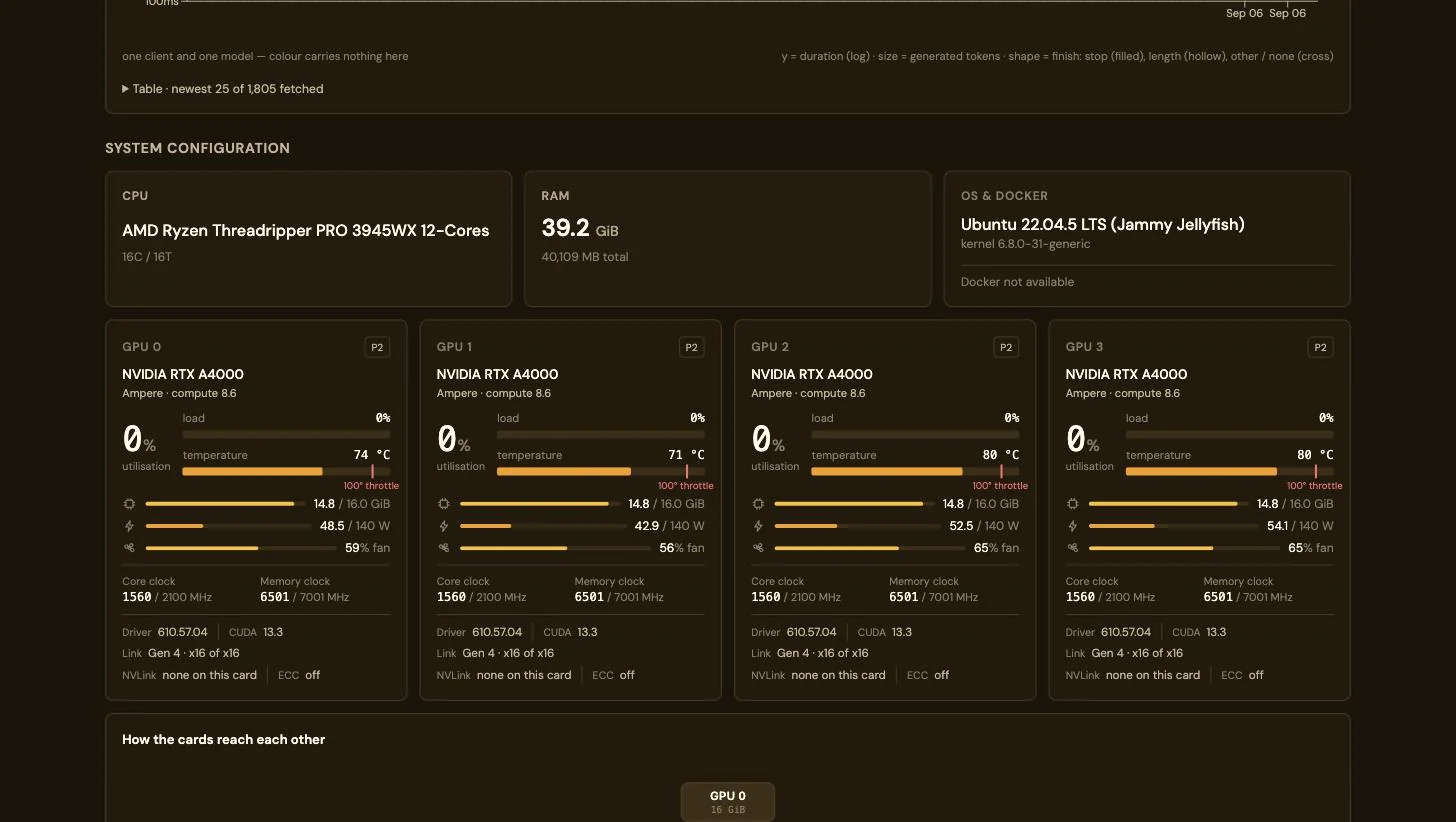Click the CUDA 13.3 value on GPU 0

click(x=273, y=632)
